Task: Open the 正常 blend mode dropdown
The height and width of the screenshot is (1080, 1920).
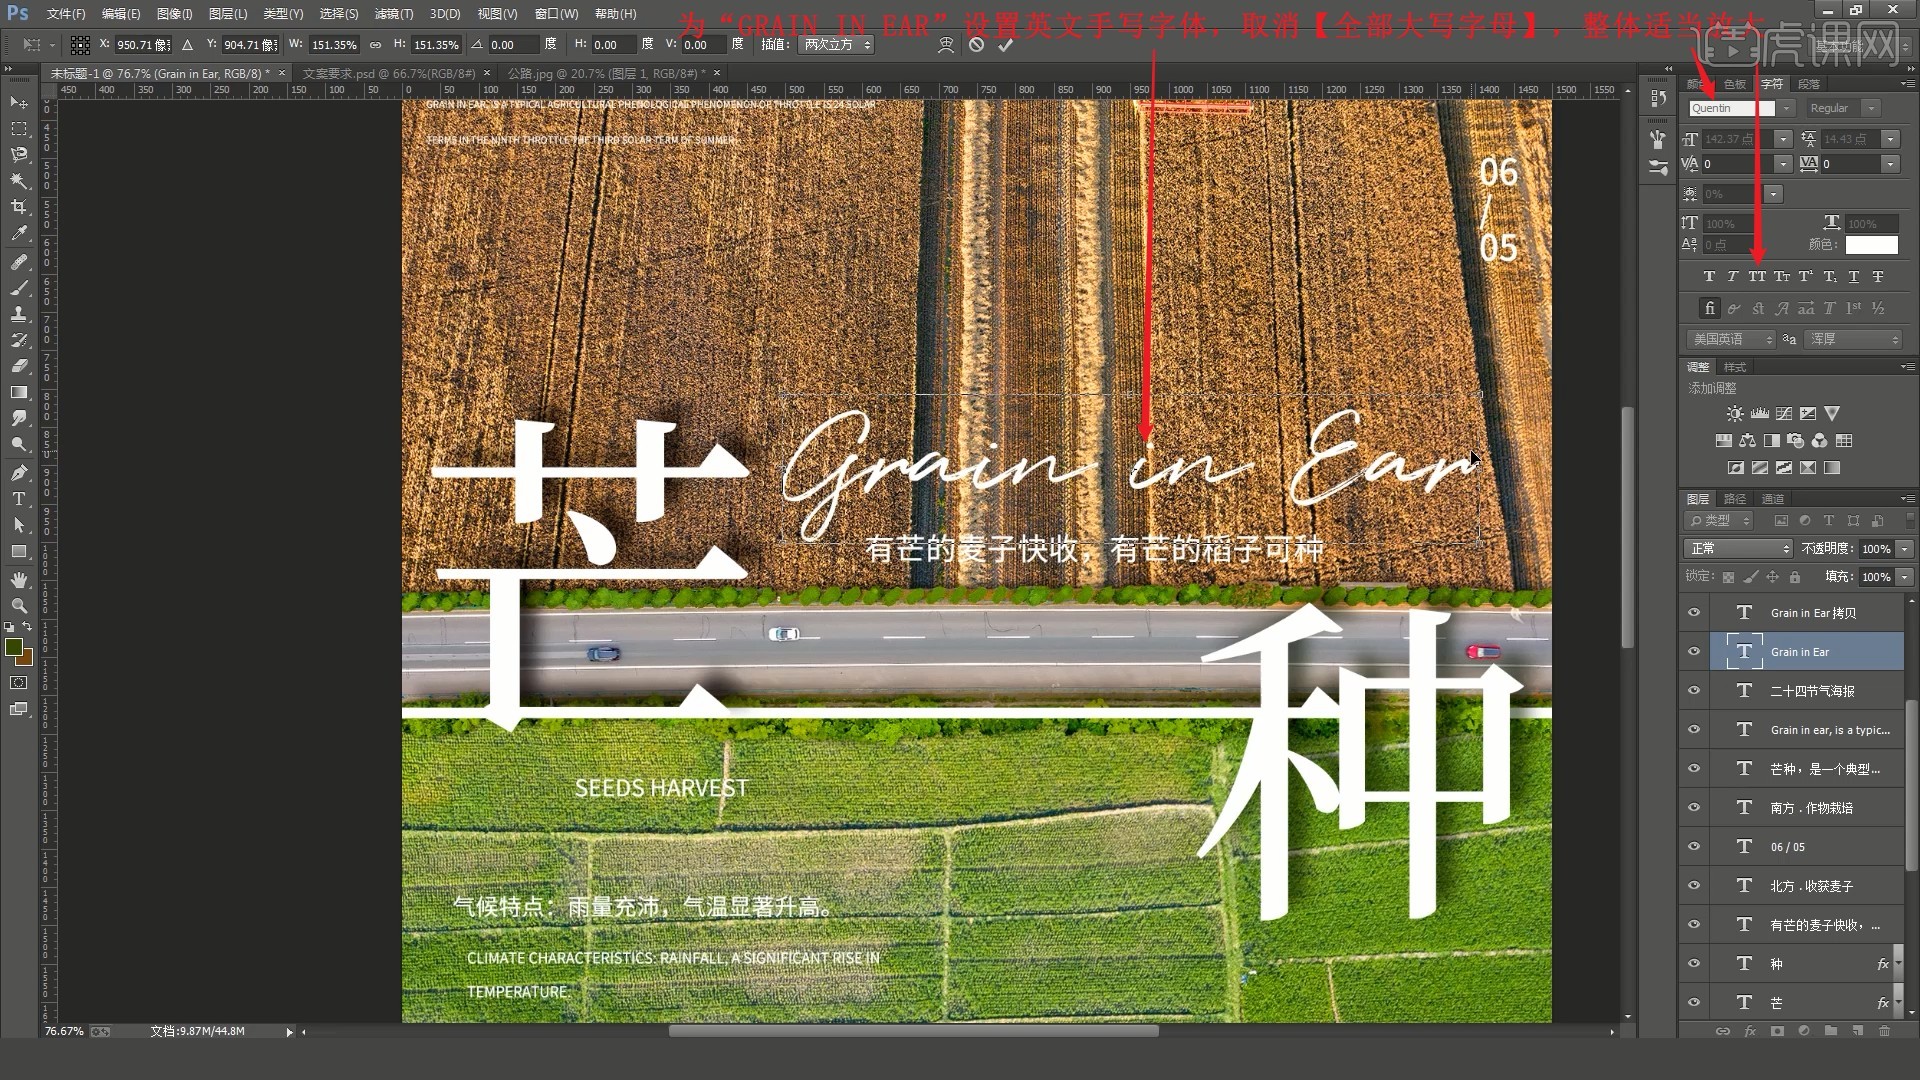Action: [1739, 548]
